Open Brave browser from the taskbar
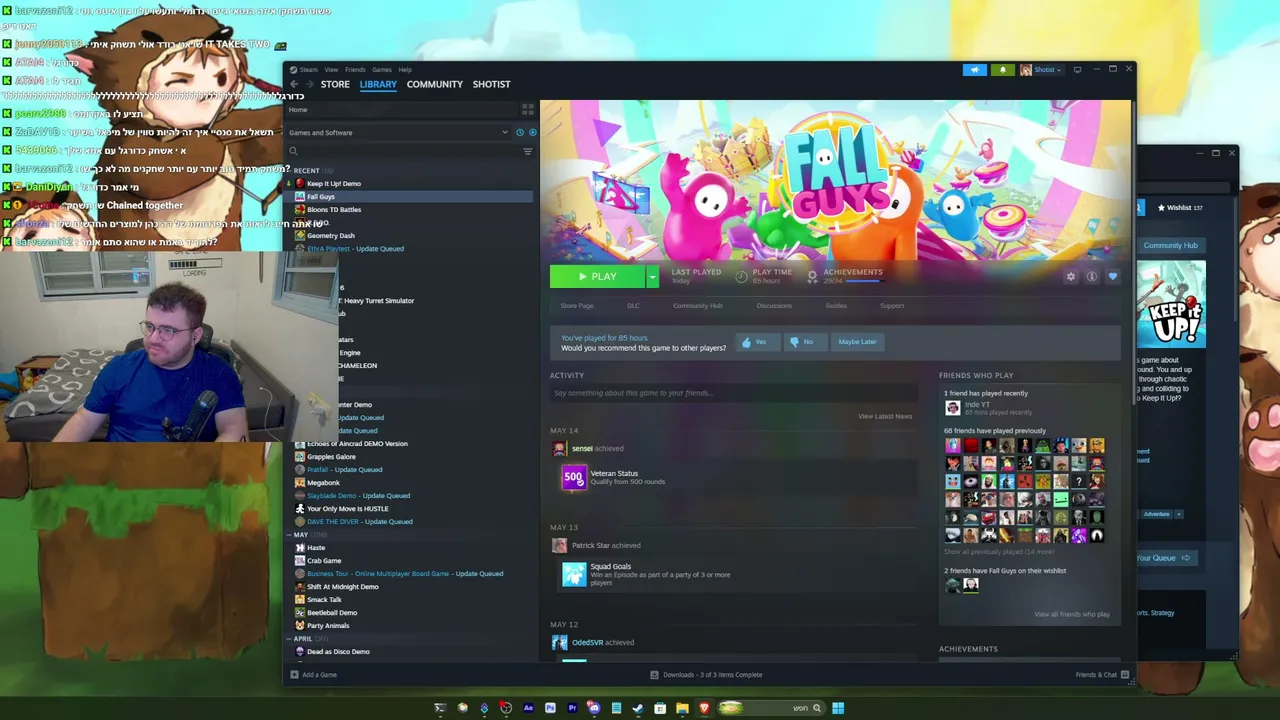This screenshot has width=1280, height=720. point(704,708)
